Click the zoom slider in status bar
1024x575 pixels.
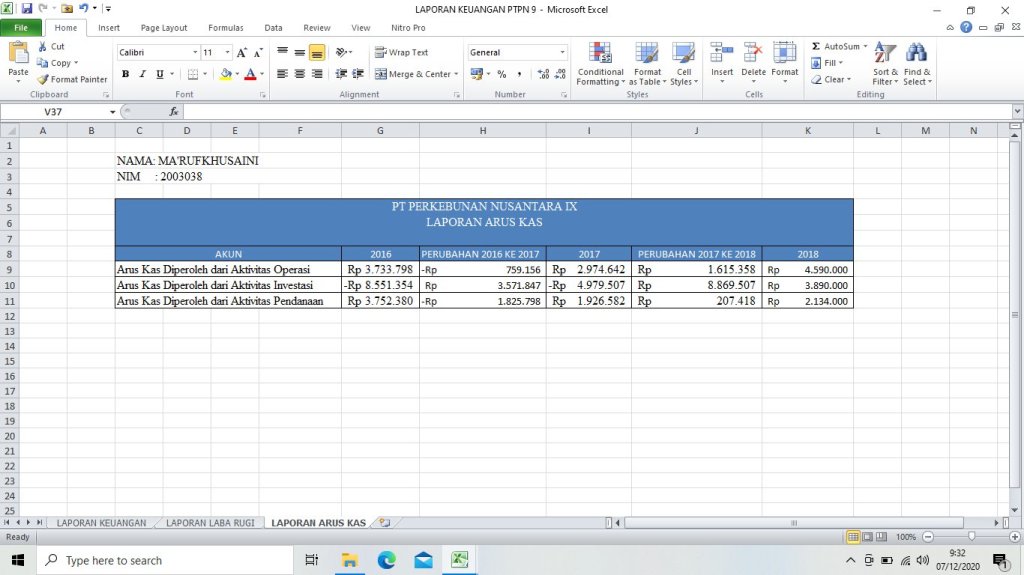click(971, 537)
